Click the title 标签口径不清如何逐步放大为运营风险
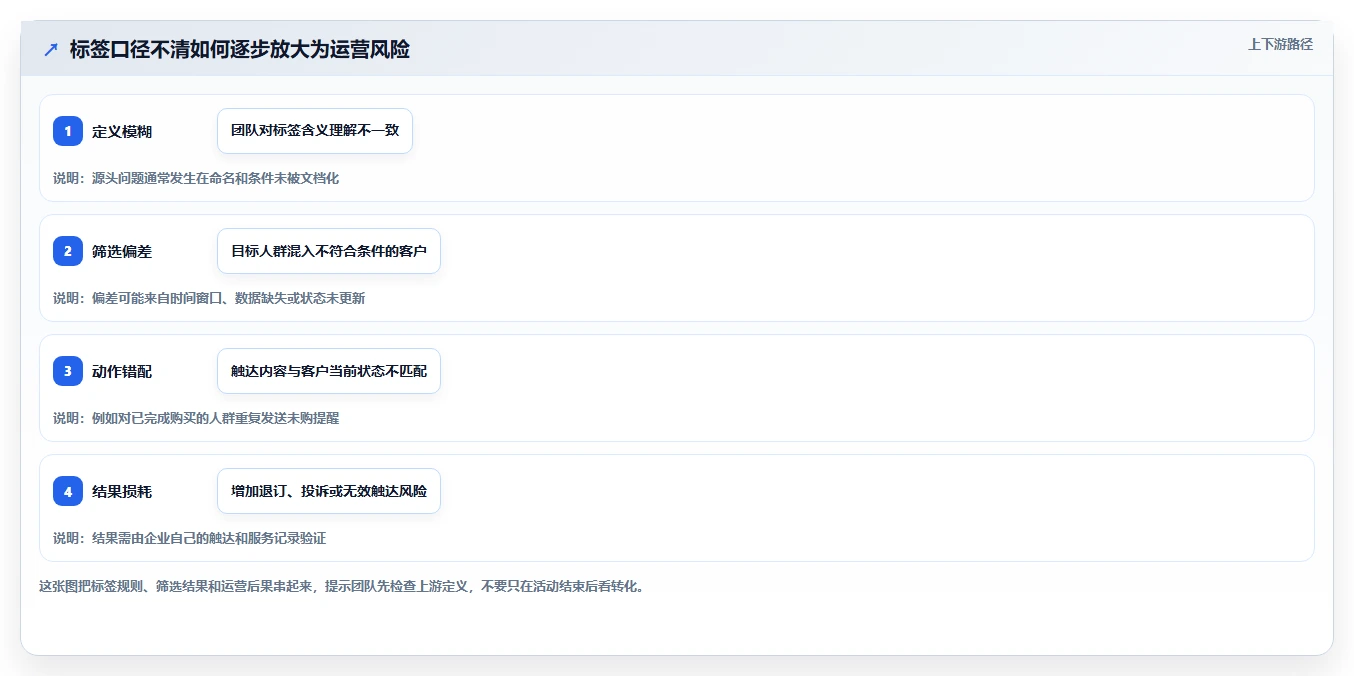 pyautogui.click(x=240, y=49)
